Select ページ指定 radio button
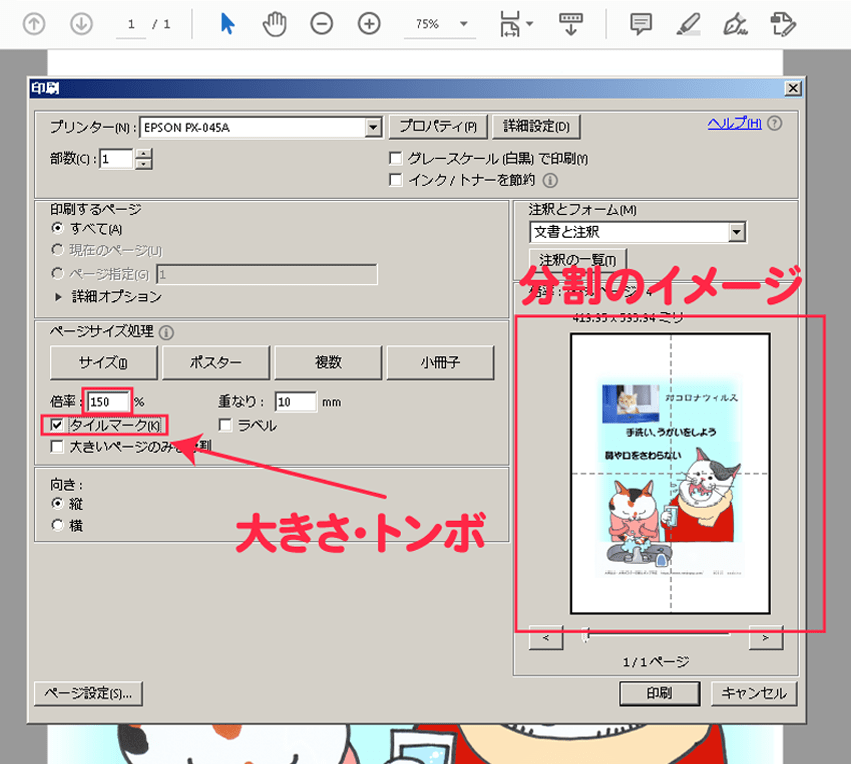The width and height of the screenshot is (851, 764). tap(57, 273)
